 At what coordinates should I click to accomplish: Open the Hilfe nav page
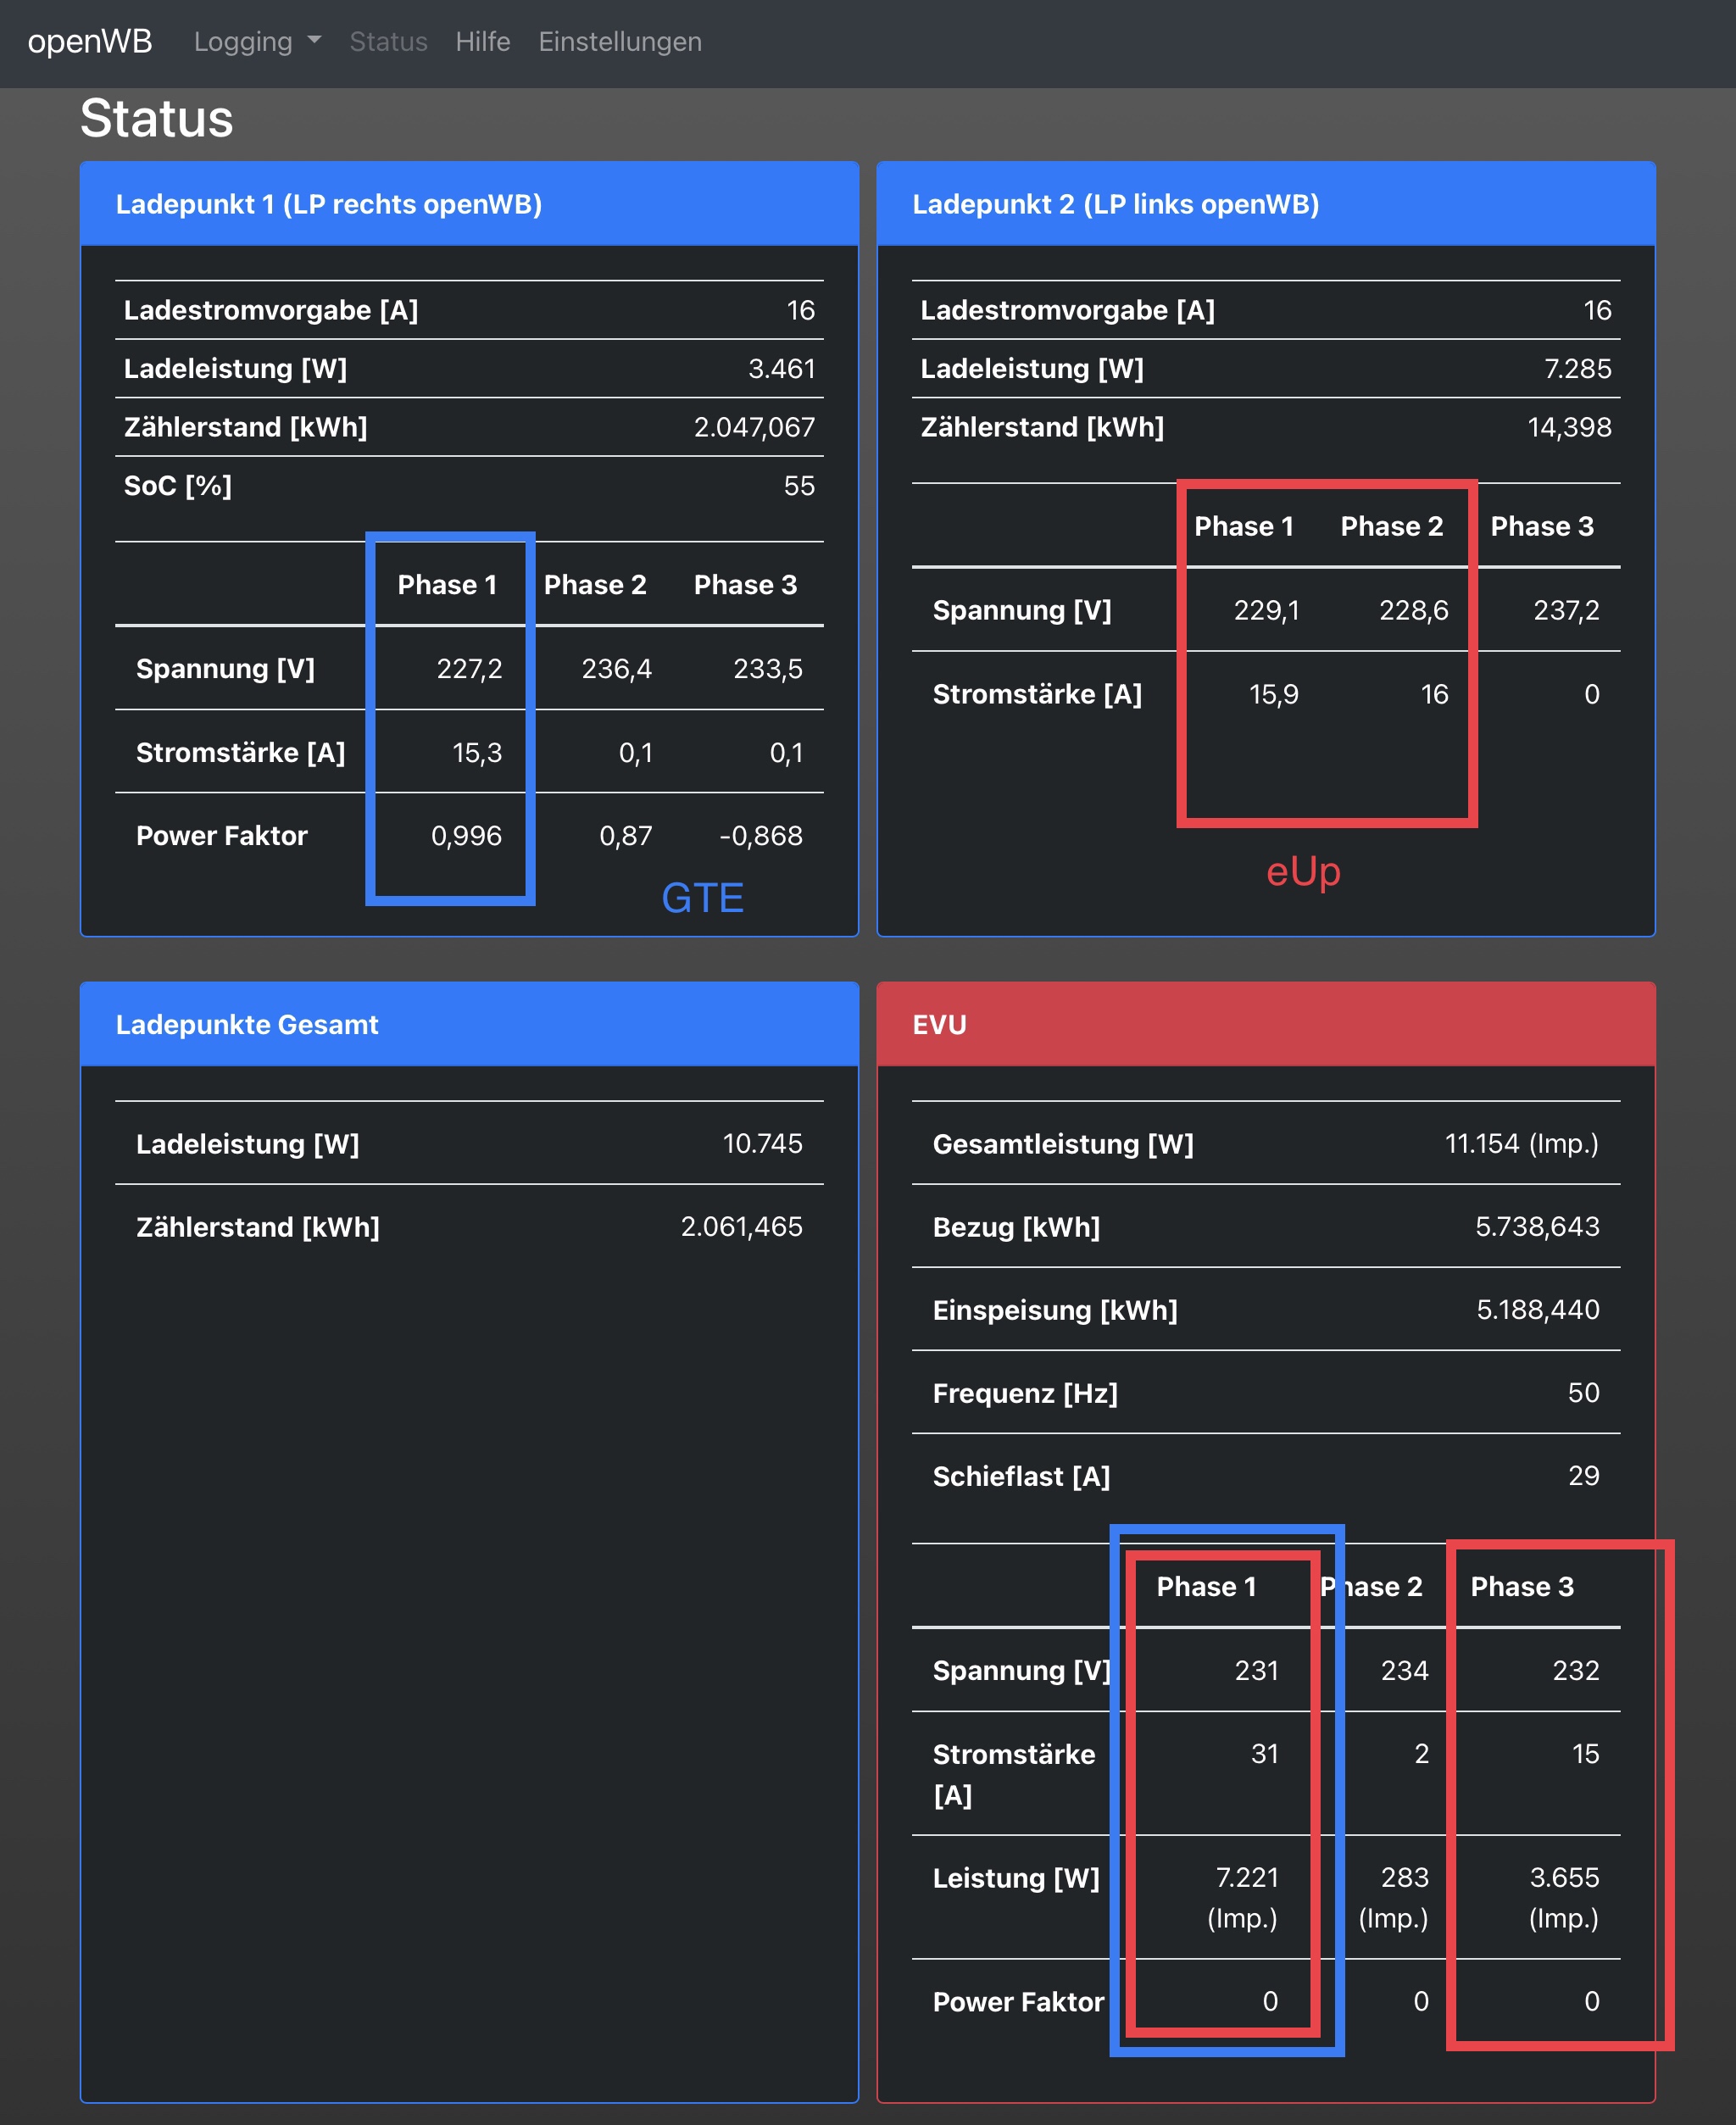tap(482, 42)
